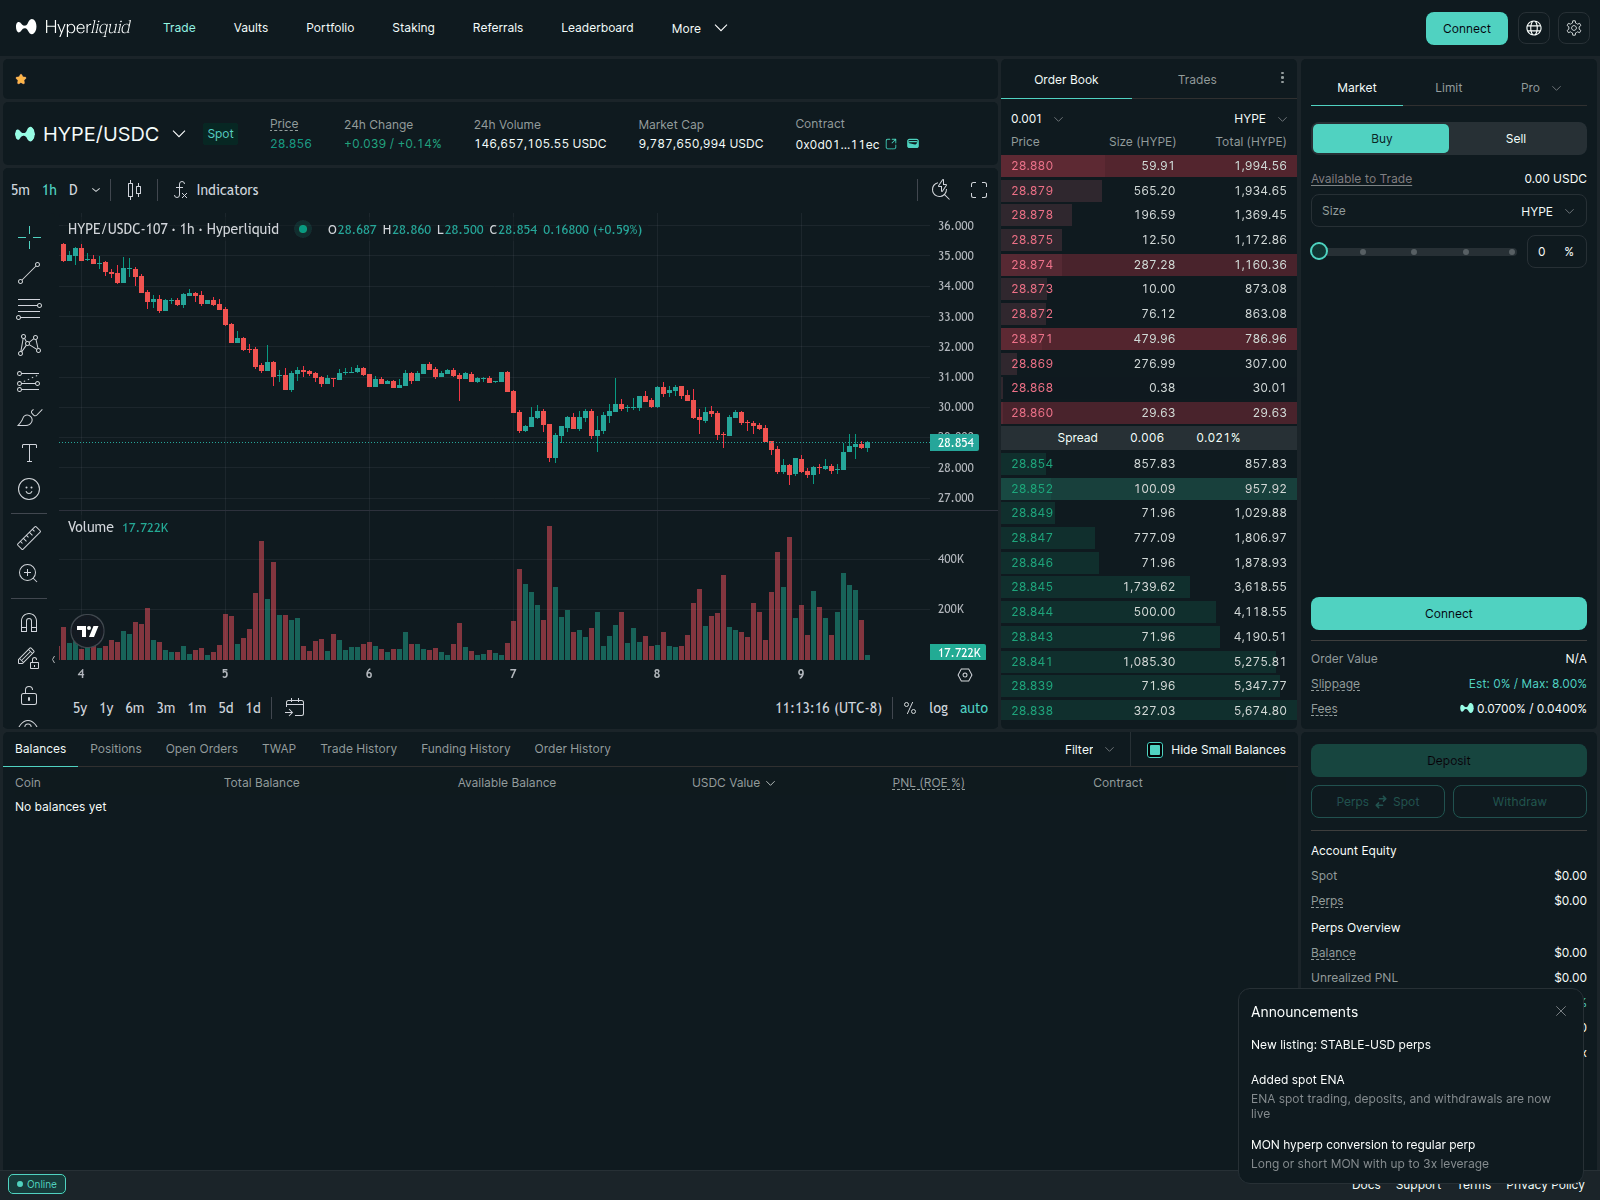The height and width of the screenshot is (1200, 1600).
Task: Open the Filter dropdown in balances
Action: [1089, 750]
